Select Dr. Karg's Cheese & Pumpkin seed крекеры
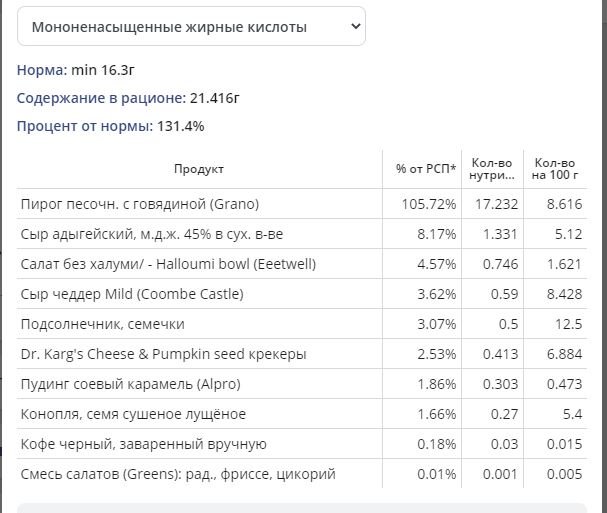 tap(302, 354)
